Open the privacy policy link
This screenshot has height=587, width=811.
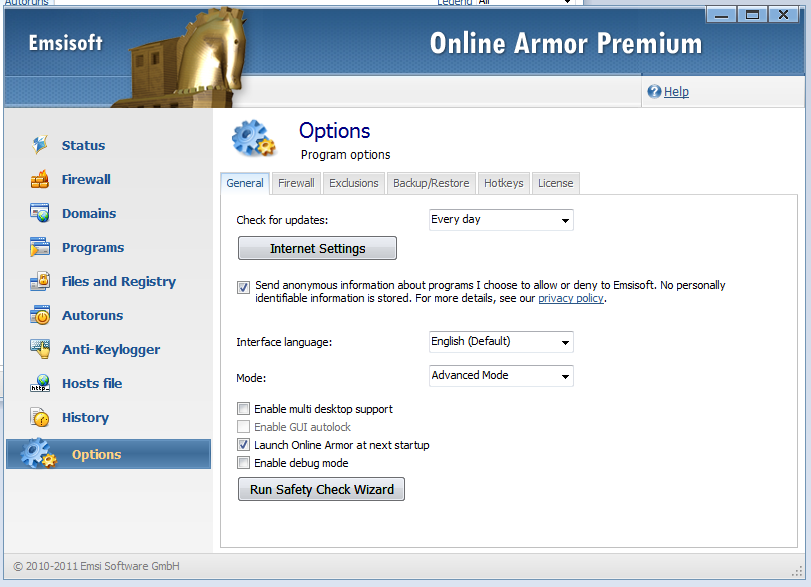(x=571, y=298)
